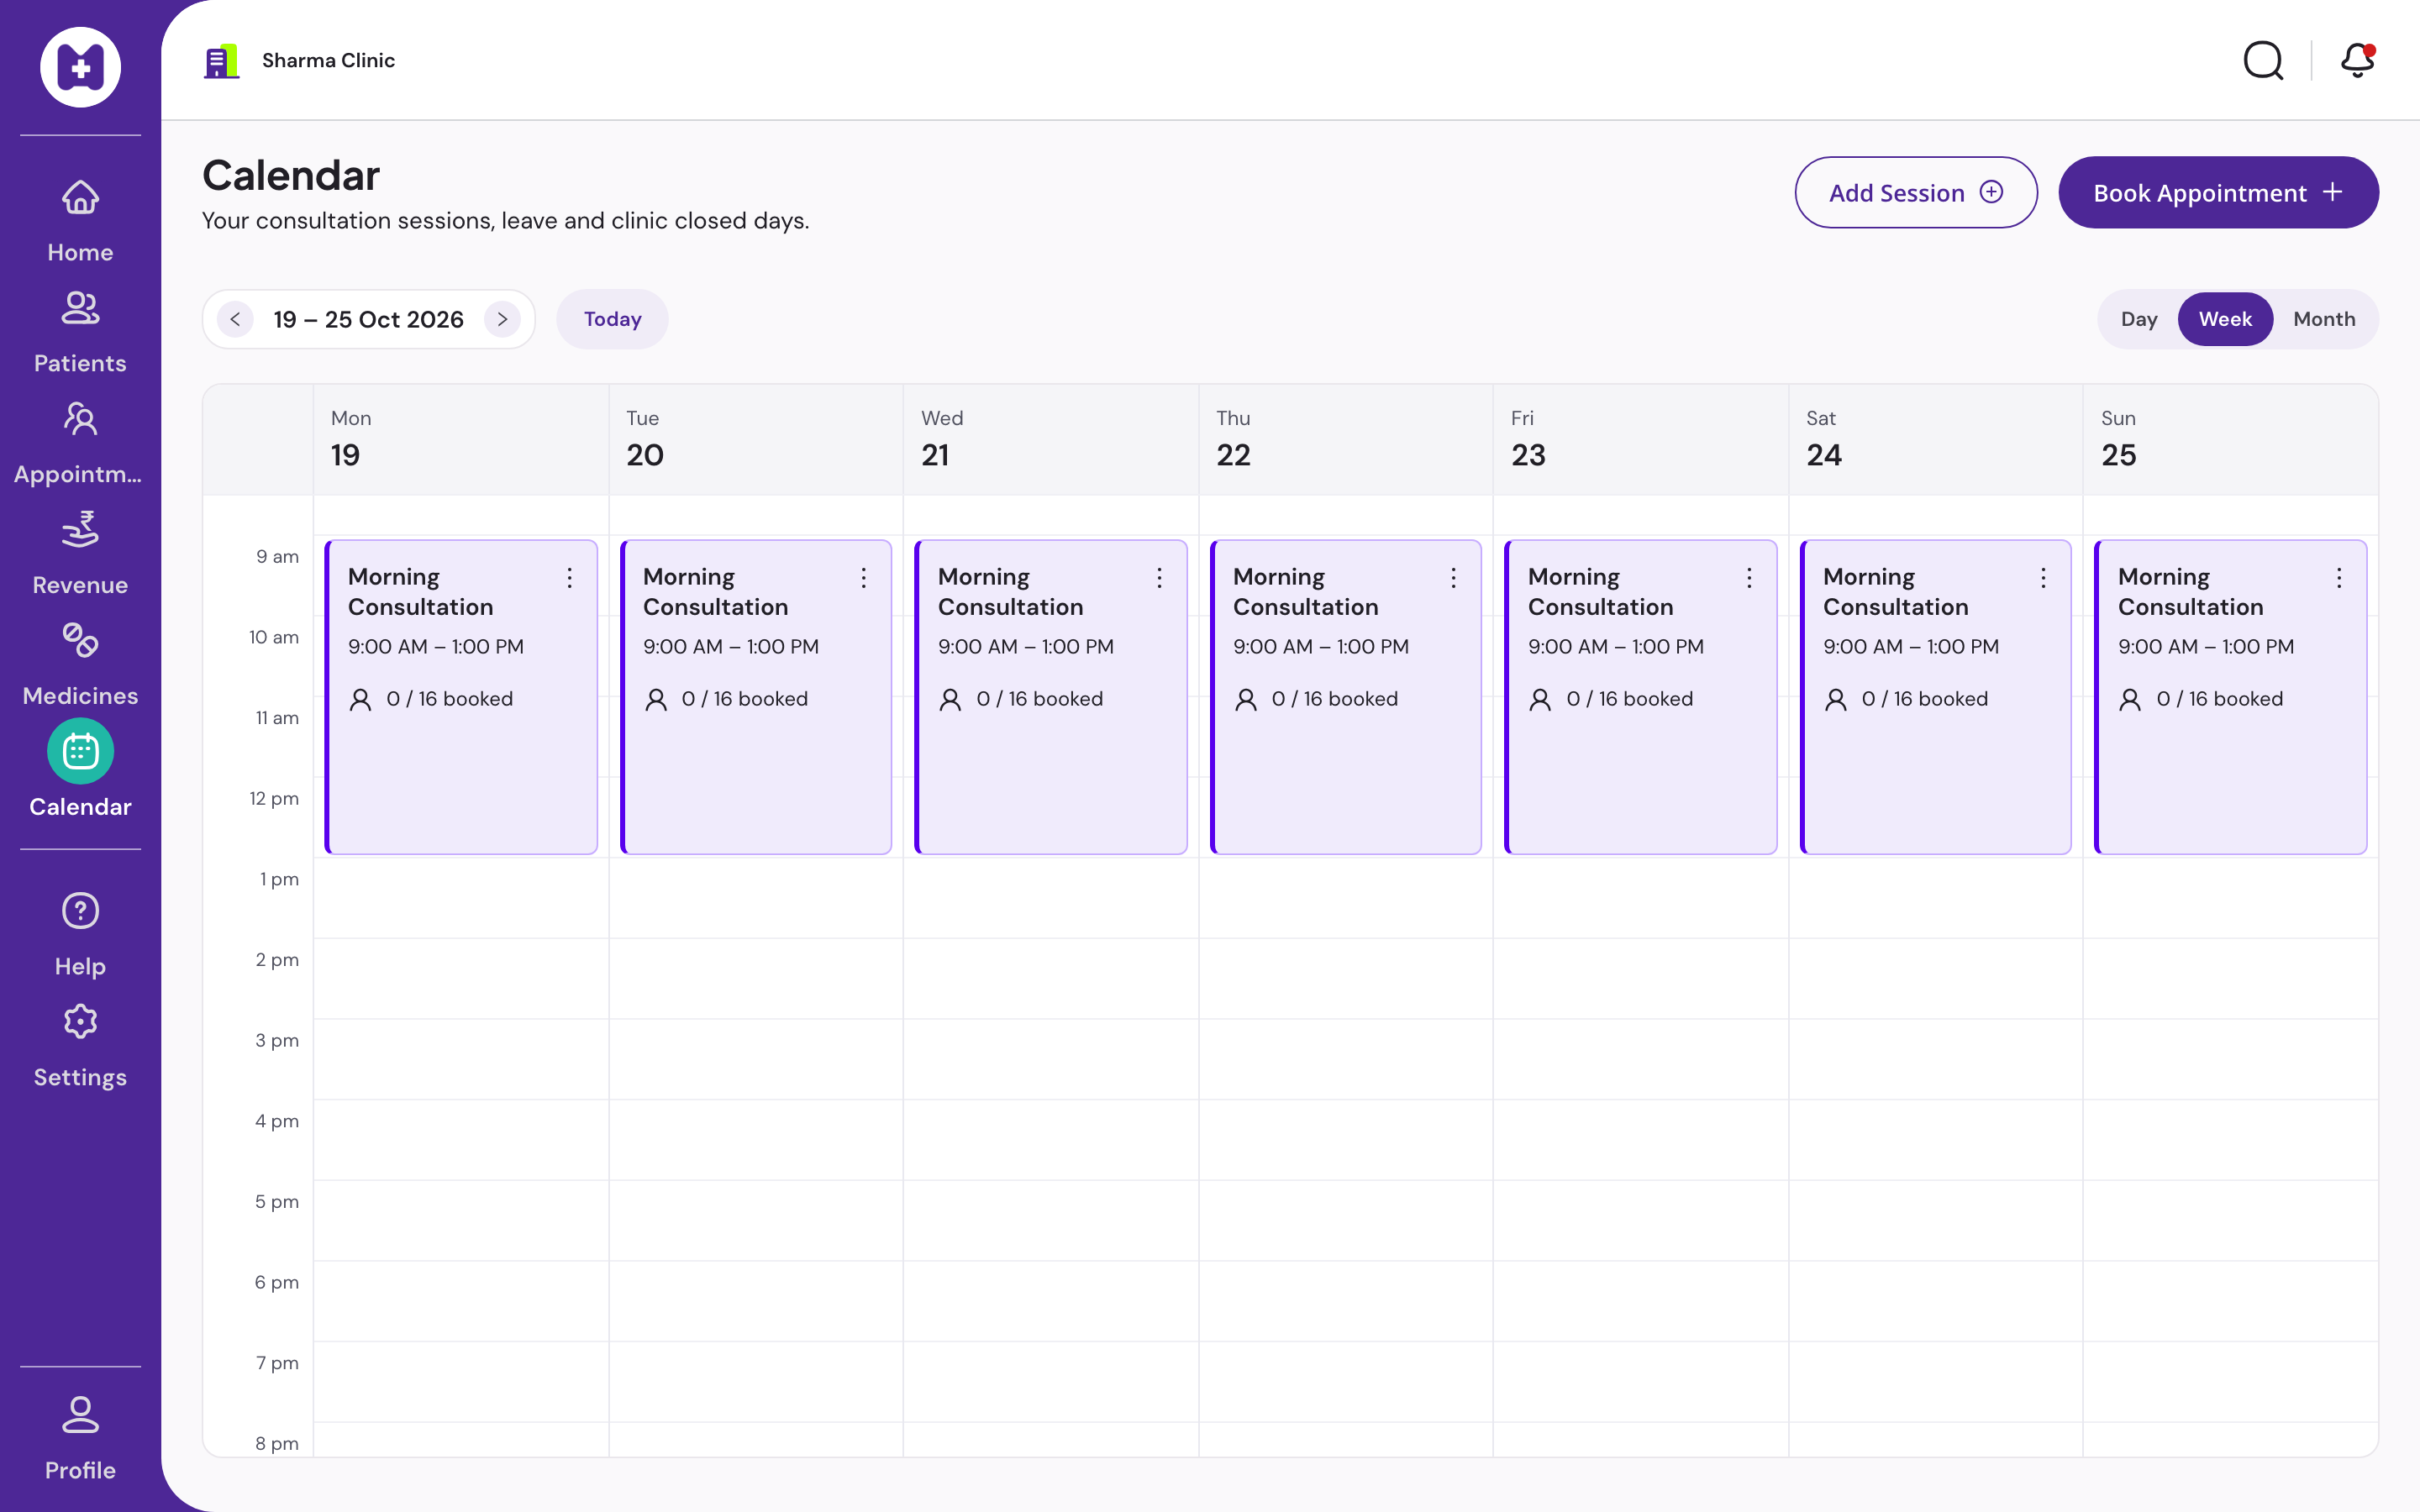The width and height of the screenshot is (2420, 1512).
Task: Switch to Month view
Action: [2324, 319]
